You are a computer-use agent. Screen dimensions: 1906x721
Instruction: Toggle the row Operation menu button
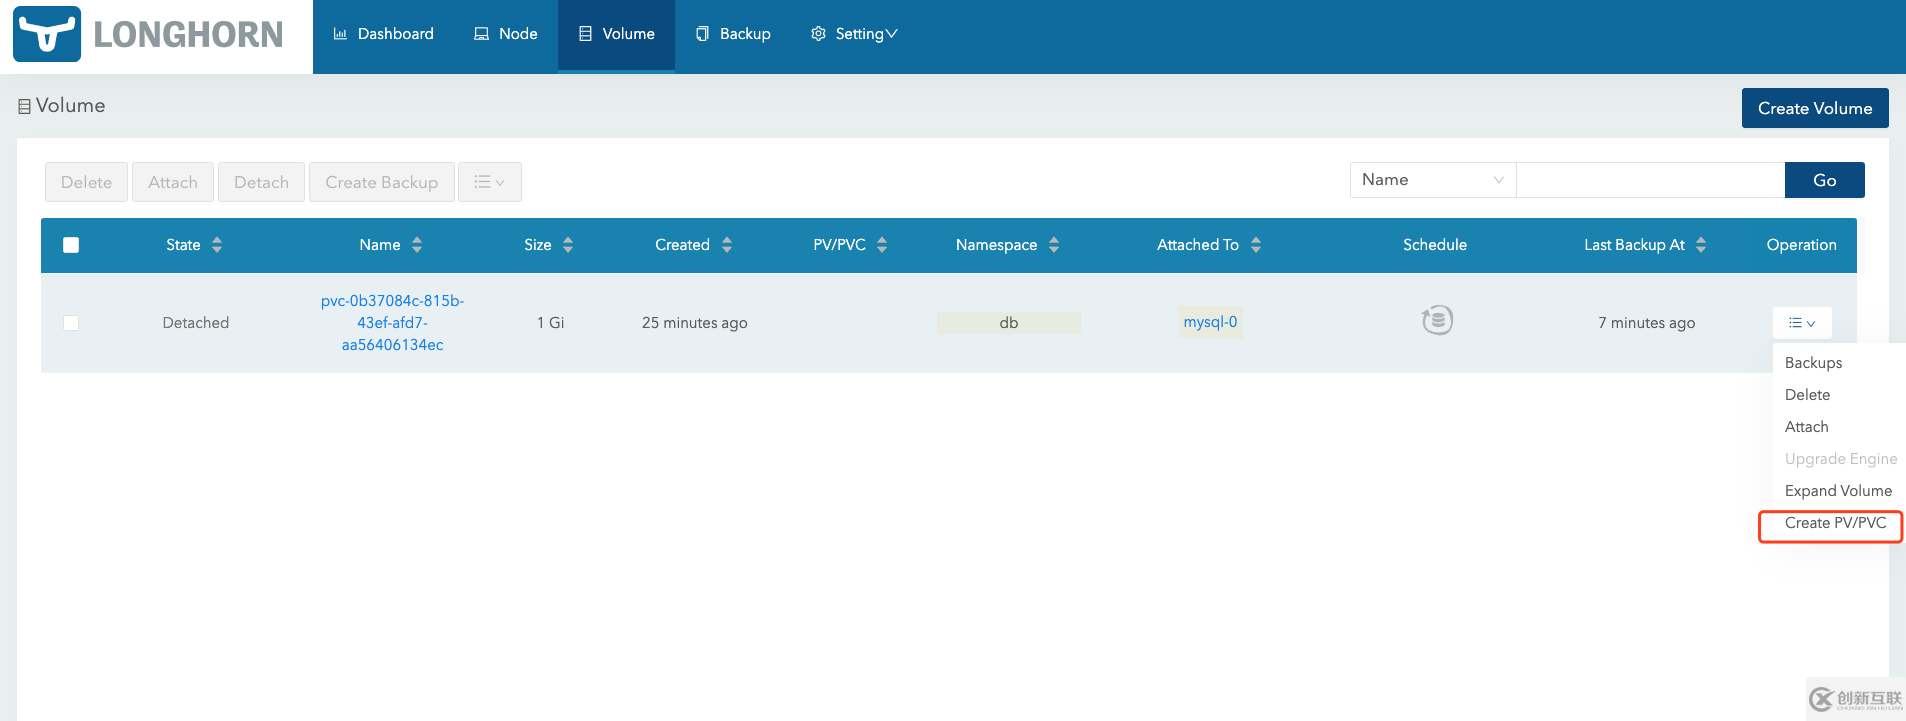coord(1802,323)
